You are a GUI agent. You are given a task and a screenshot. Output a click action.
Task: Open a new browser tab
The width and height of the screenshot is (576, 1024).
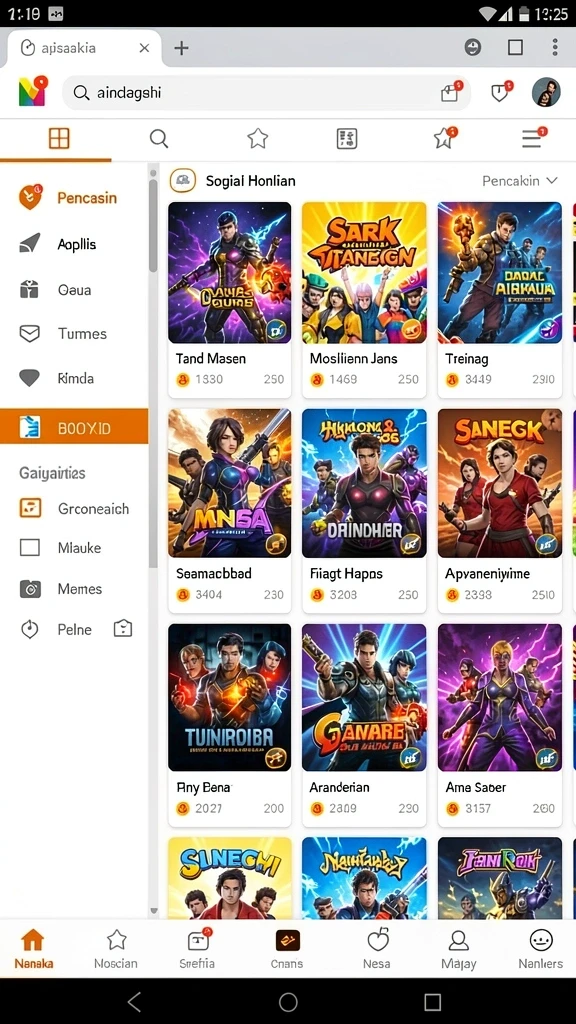tap(181, 48)
